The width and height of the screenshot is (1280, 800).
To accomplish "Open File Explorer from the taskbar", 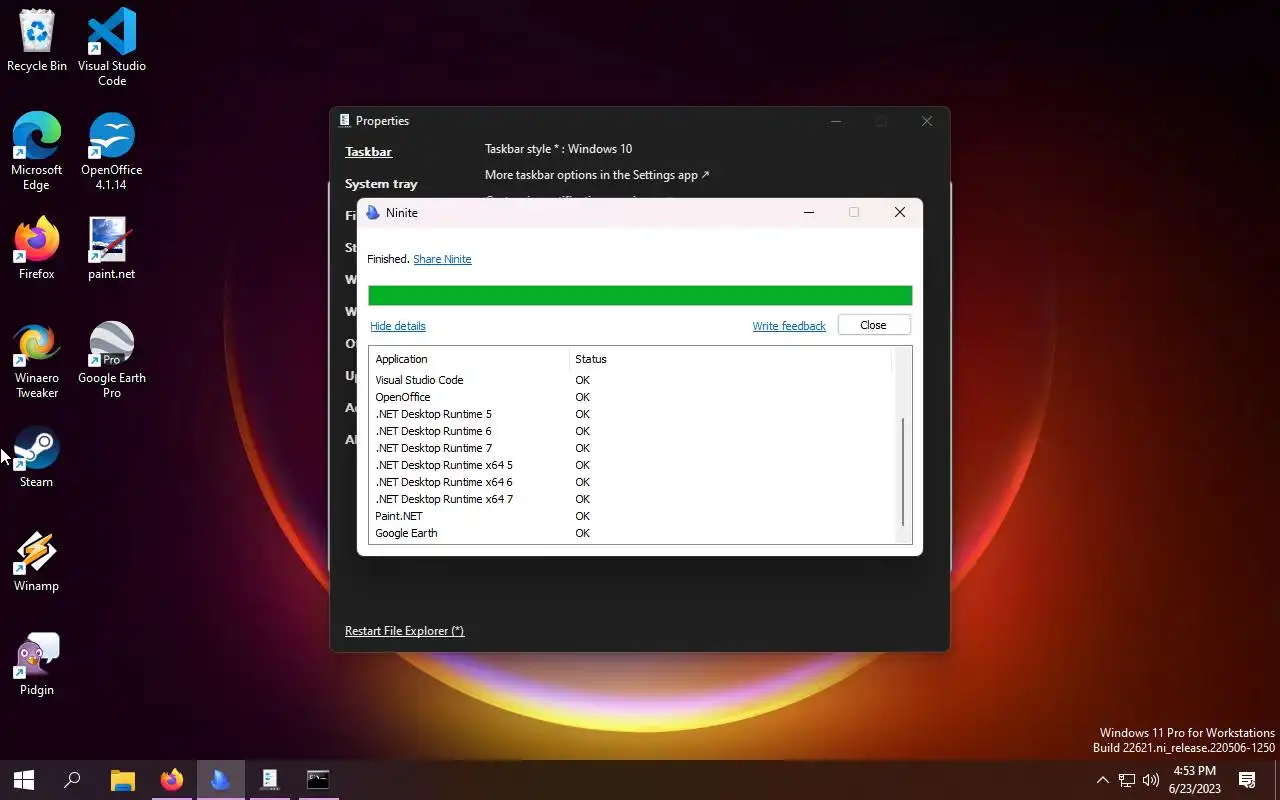I will point(122,780).
